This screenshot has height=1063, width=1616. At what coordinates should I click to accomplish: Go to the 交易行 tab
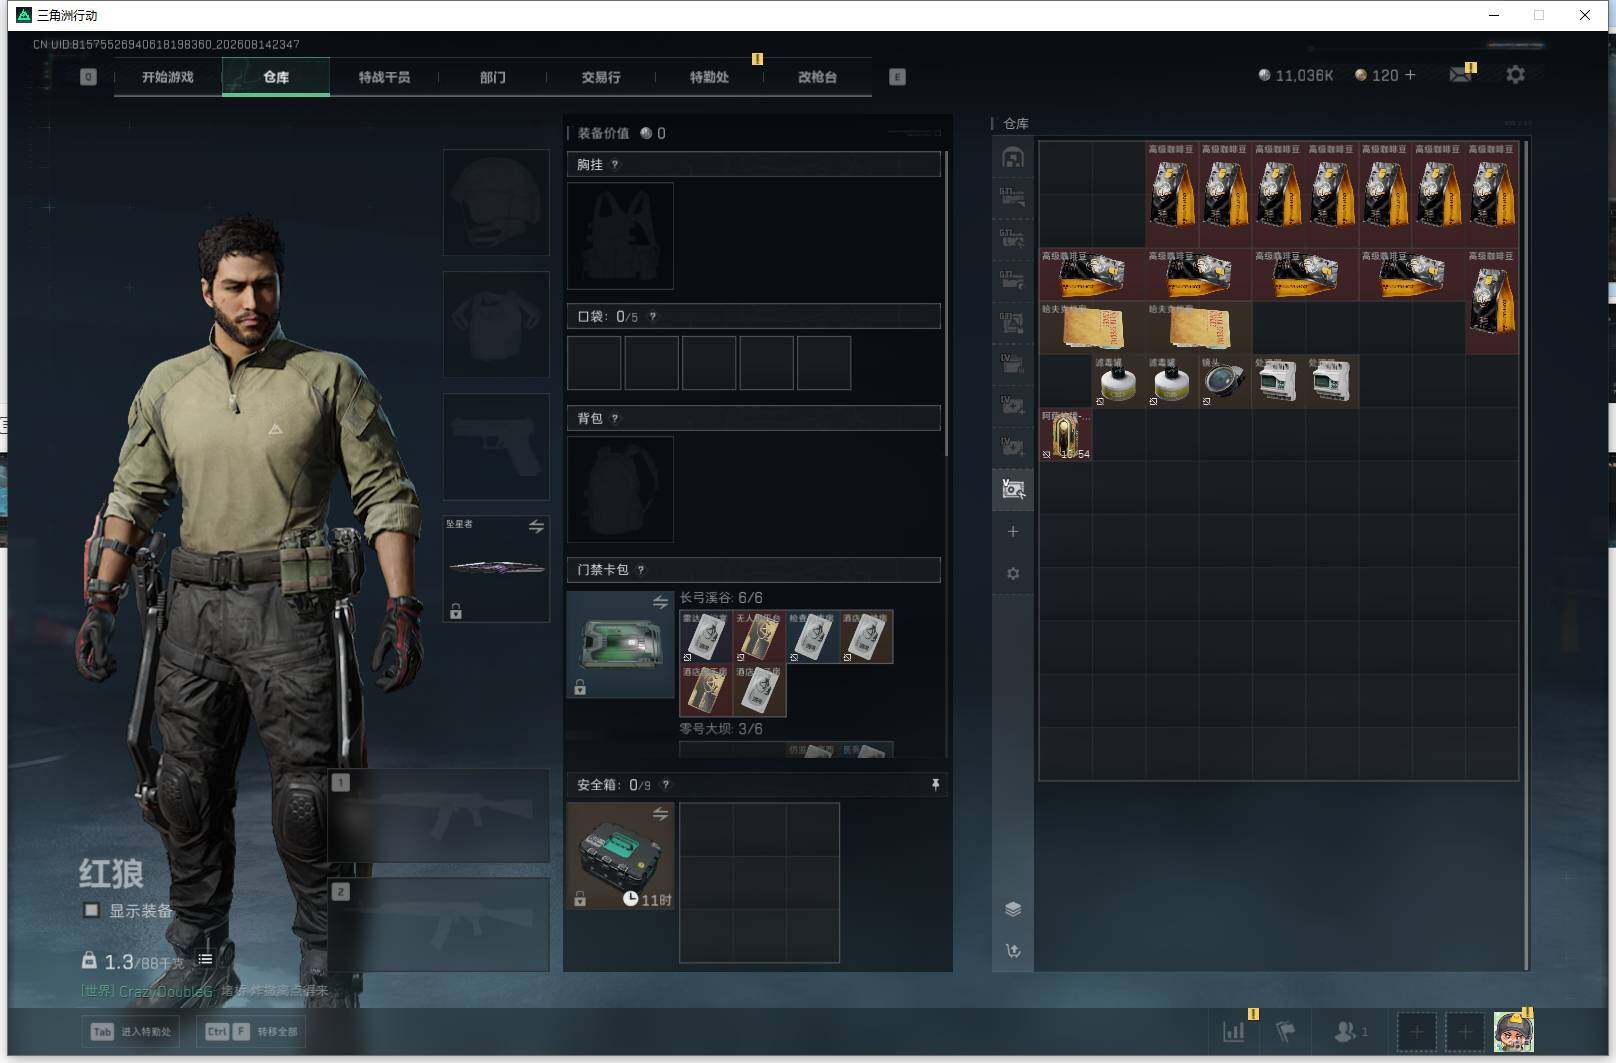(x=601, y=77)
